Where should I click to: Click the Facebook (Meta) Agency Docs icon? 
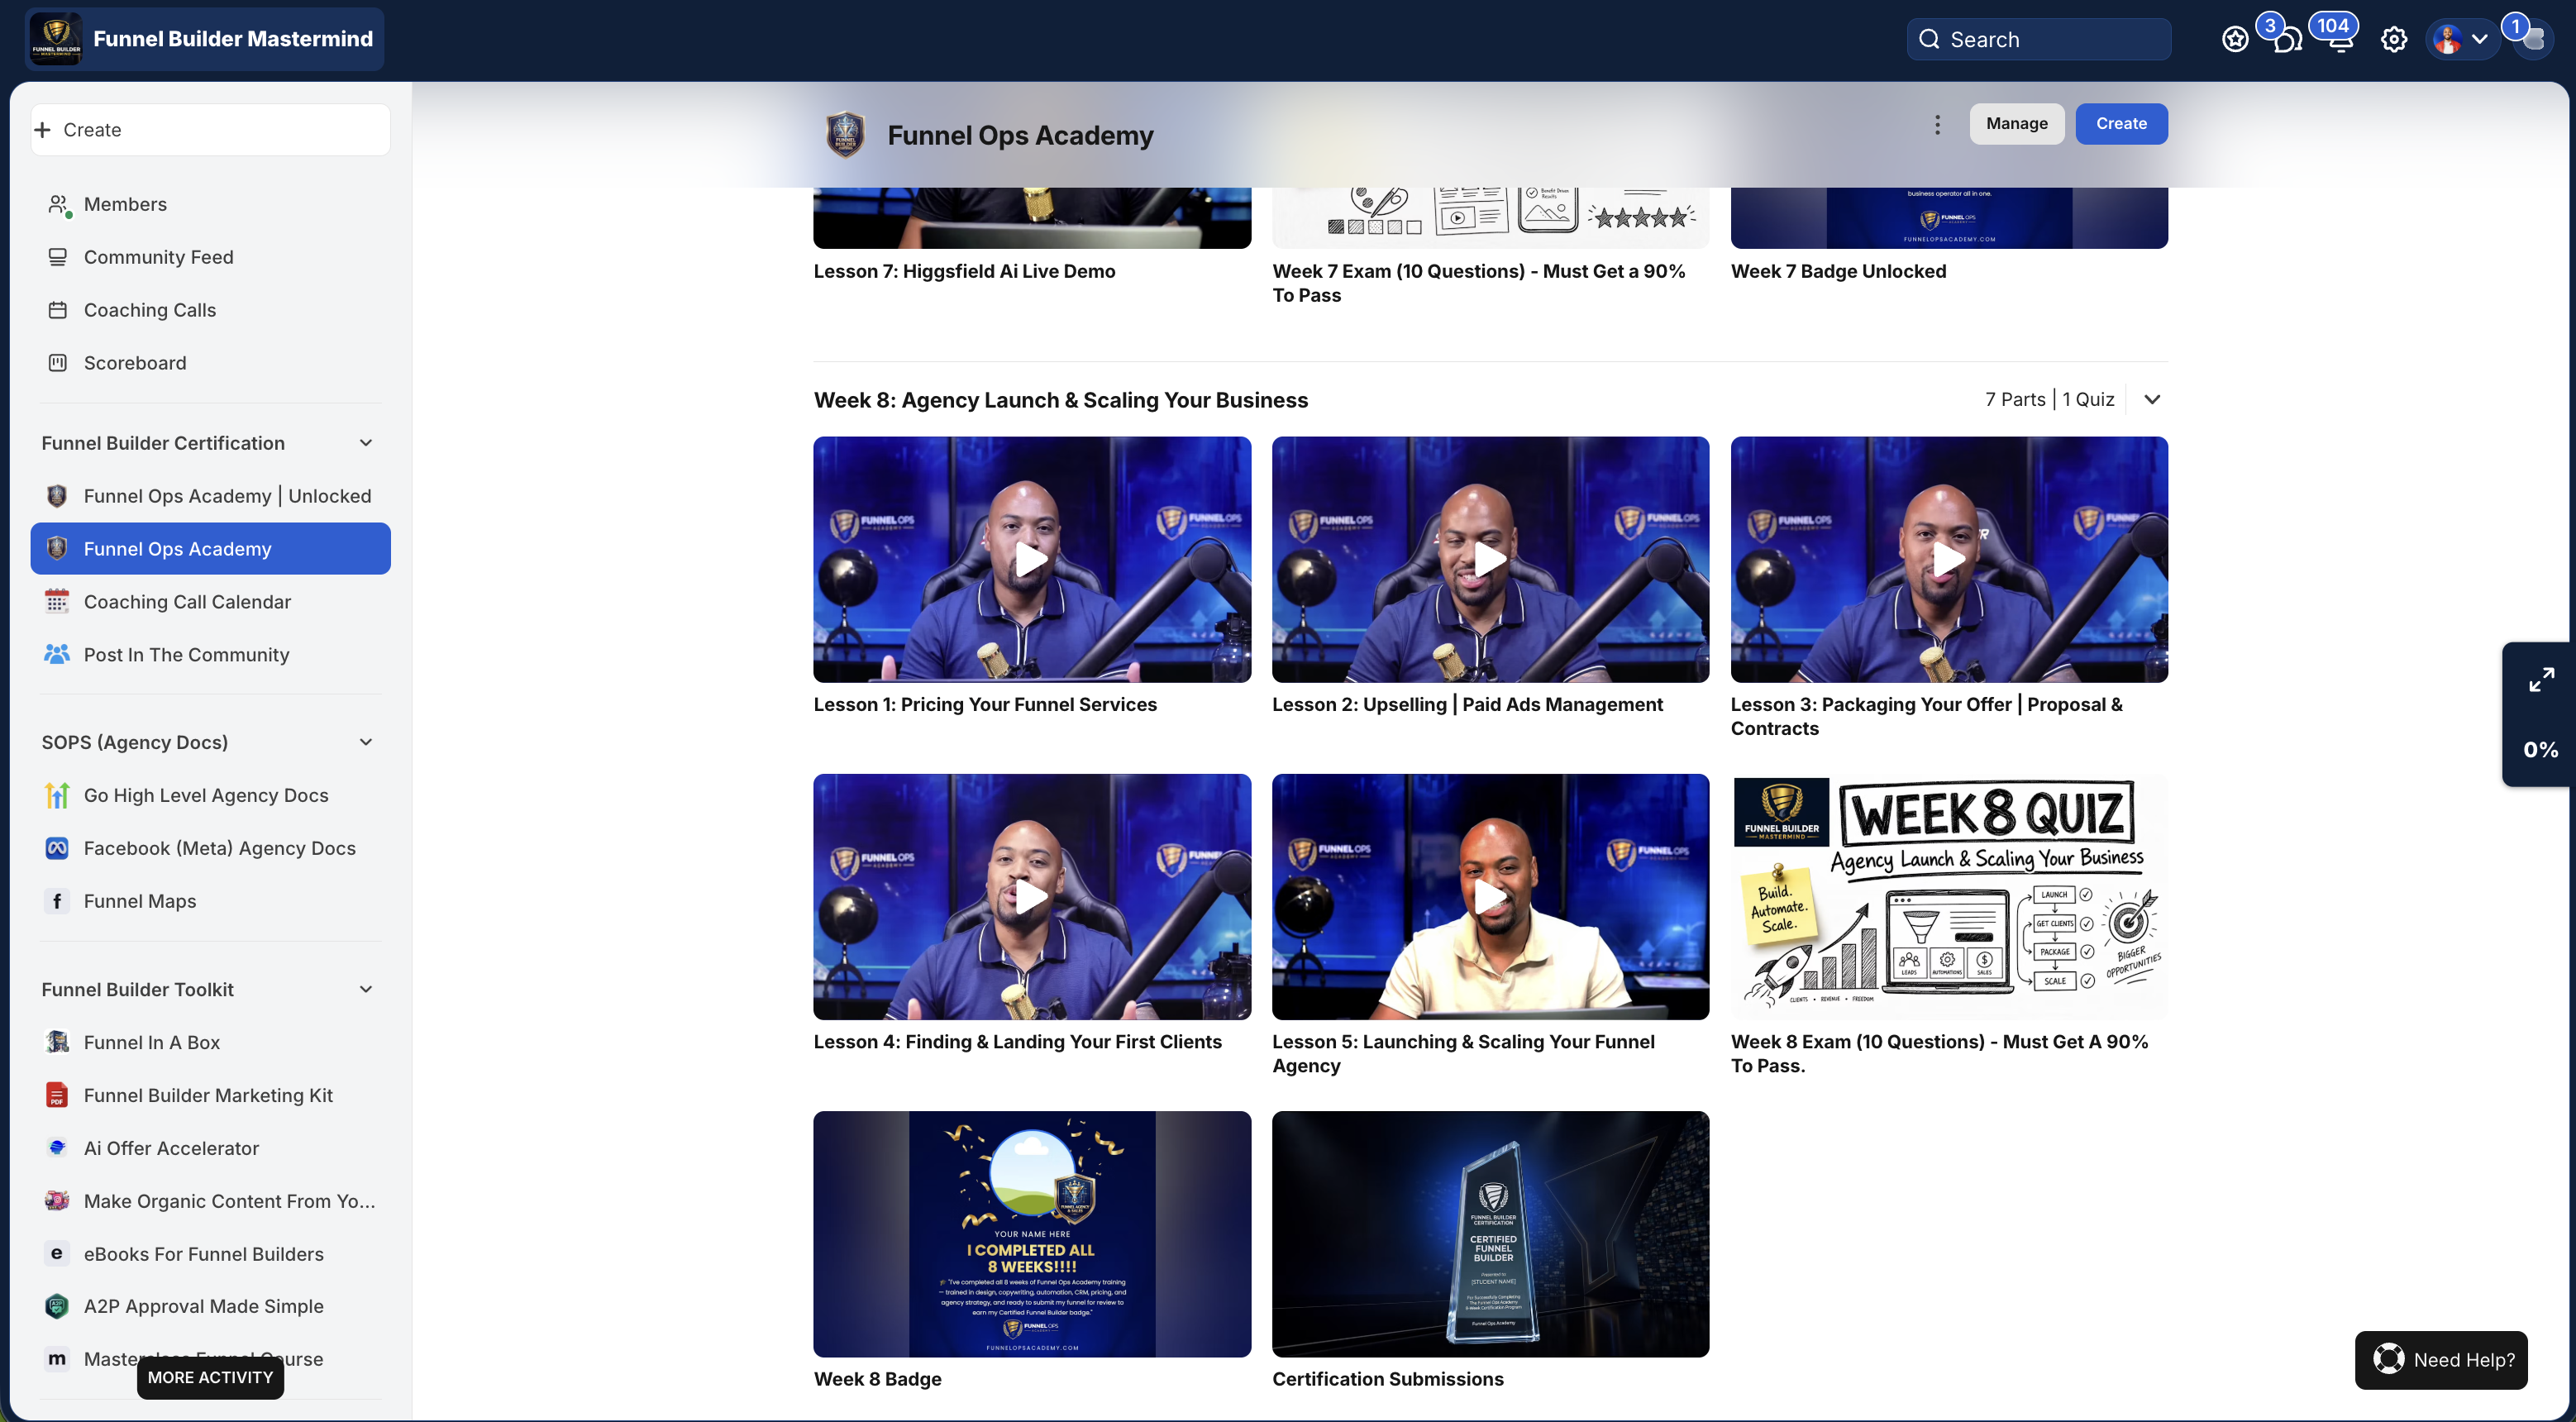pyautogui.click(x=57, y=849)
